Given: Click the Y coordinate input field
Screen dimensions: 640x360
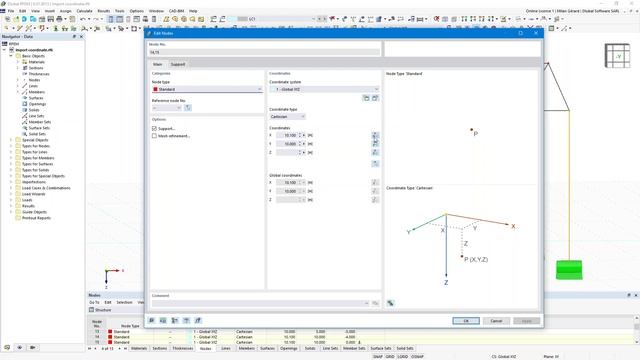Looking at the screenshot, I should pos(287,144).
